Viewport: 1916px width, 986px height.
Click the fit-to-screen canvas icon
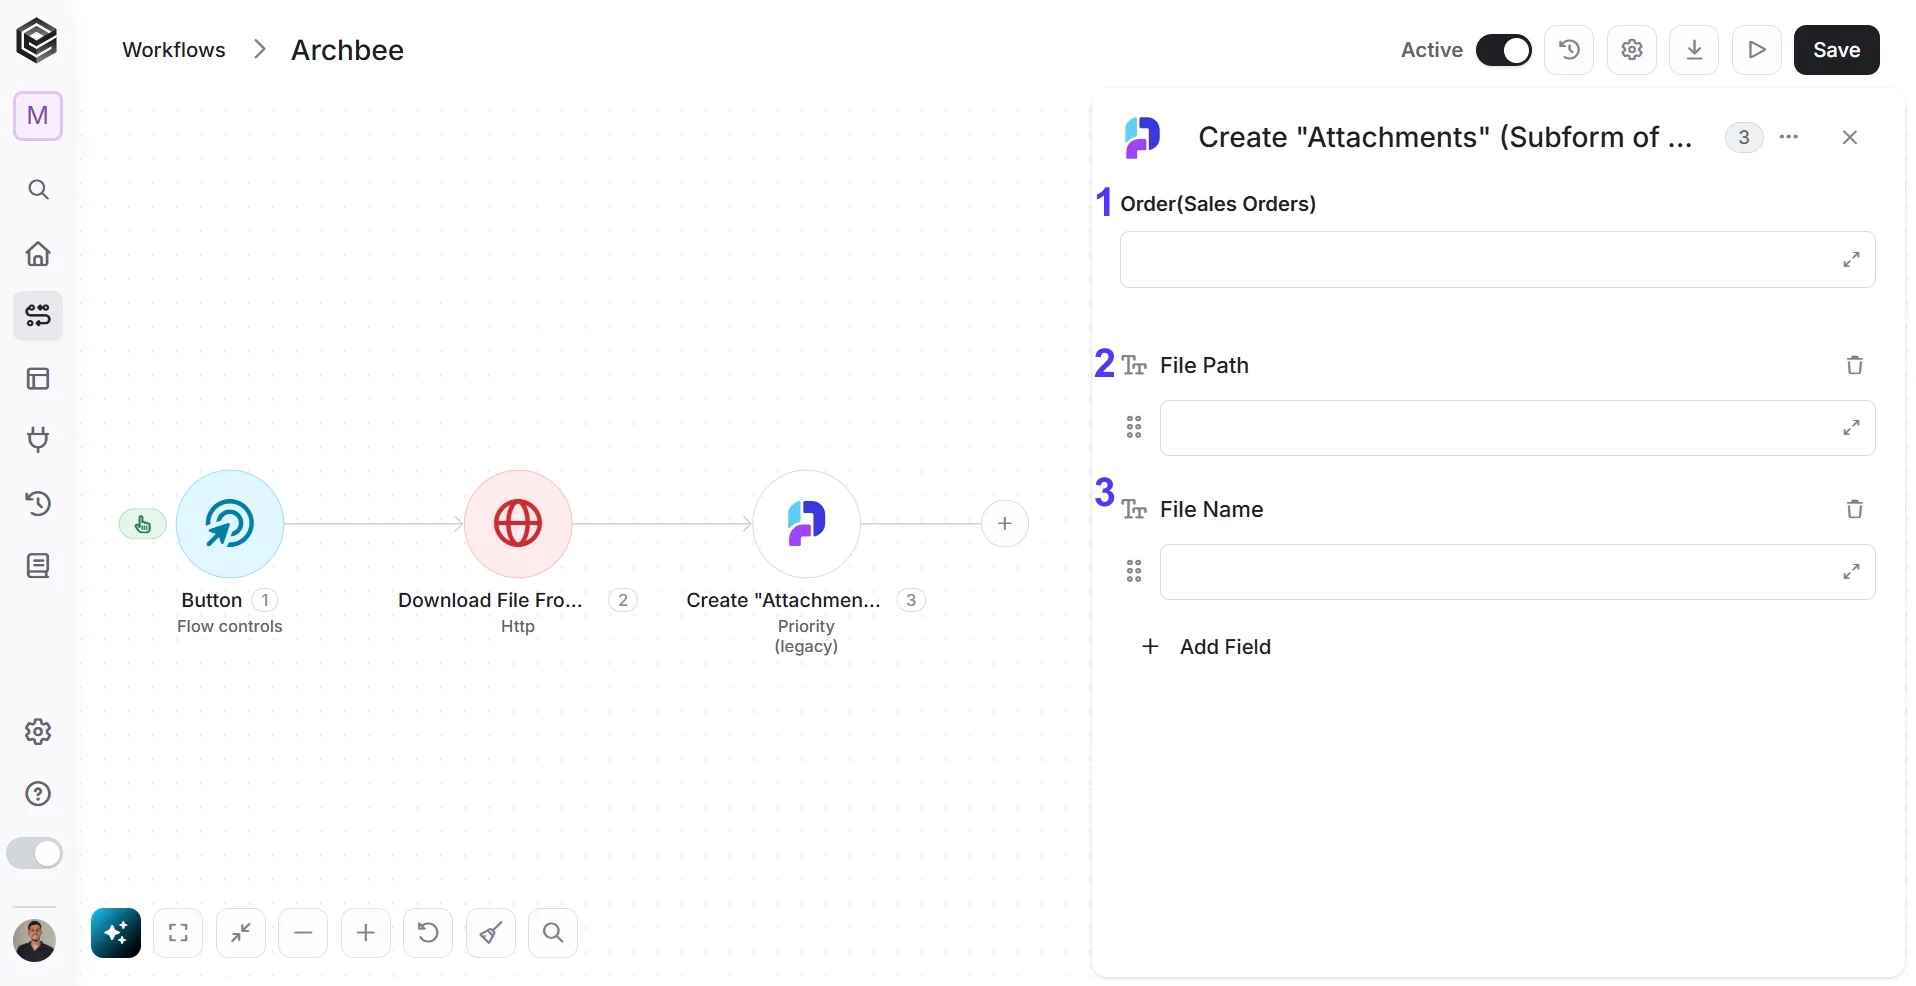(x=178, y=933)
